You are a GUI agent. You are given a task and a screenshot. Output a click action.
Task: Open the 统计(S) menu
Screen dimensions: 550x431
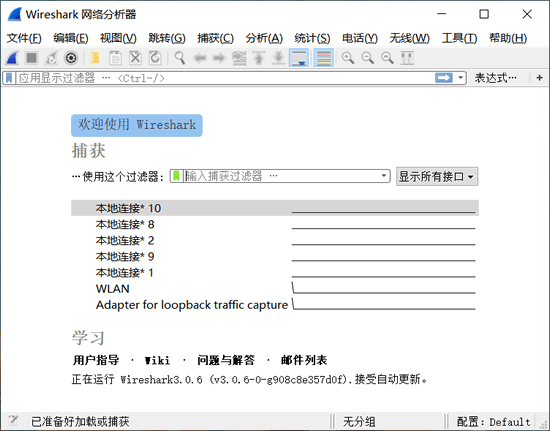[312, 38]
